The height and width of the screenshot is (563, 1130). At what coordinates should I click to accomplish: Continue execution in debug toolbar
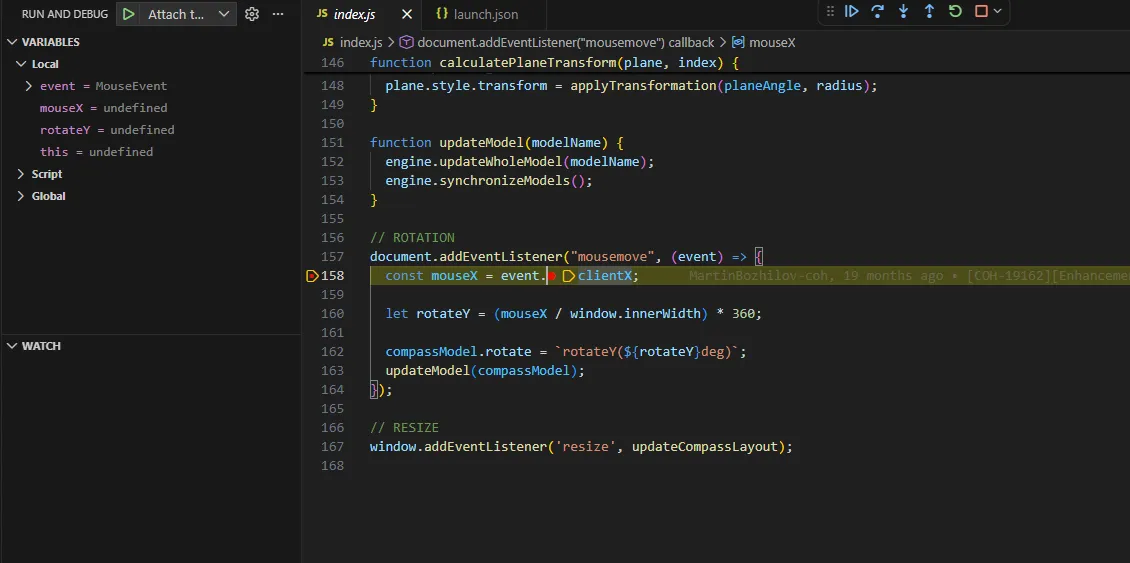point(852,11)
